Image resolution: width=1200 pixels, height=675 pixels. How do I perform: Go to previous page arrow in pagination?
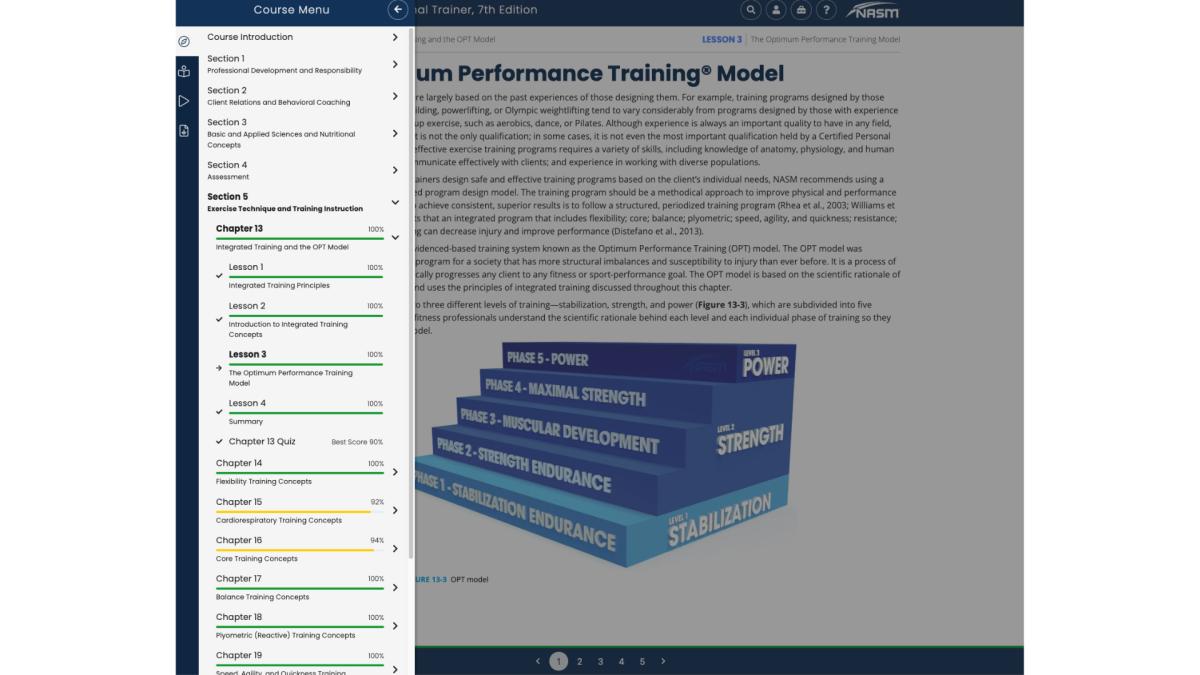click(538, 661)
